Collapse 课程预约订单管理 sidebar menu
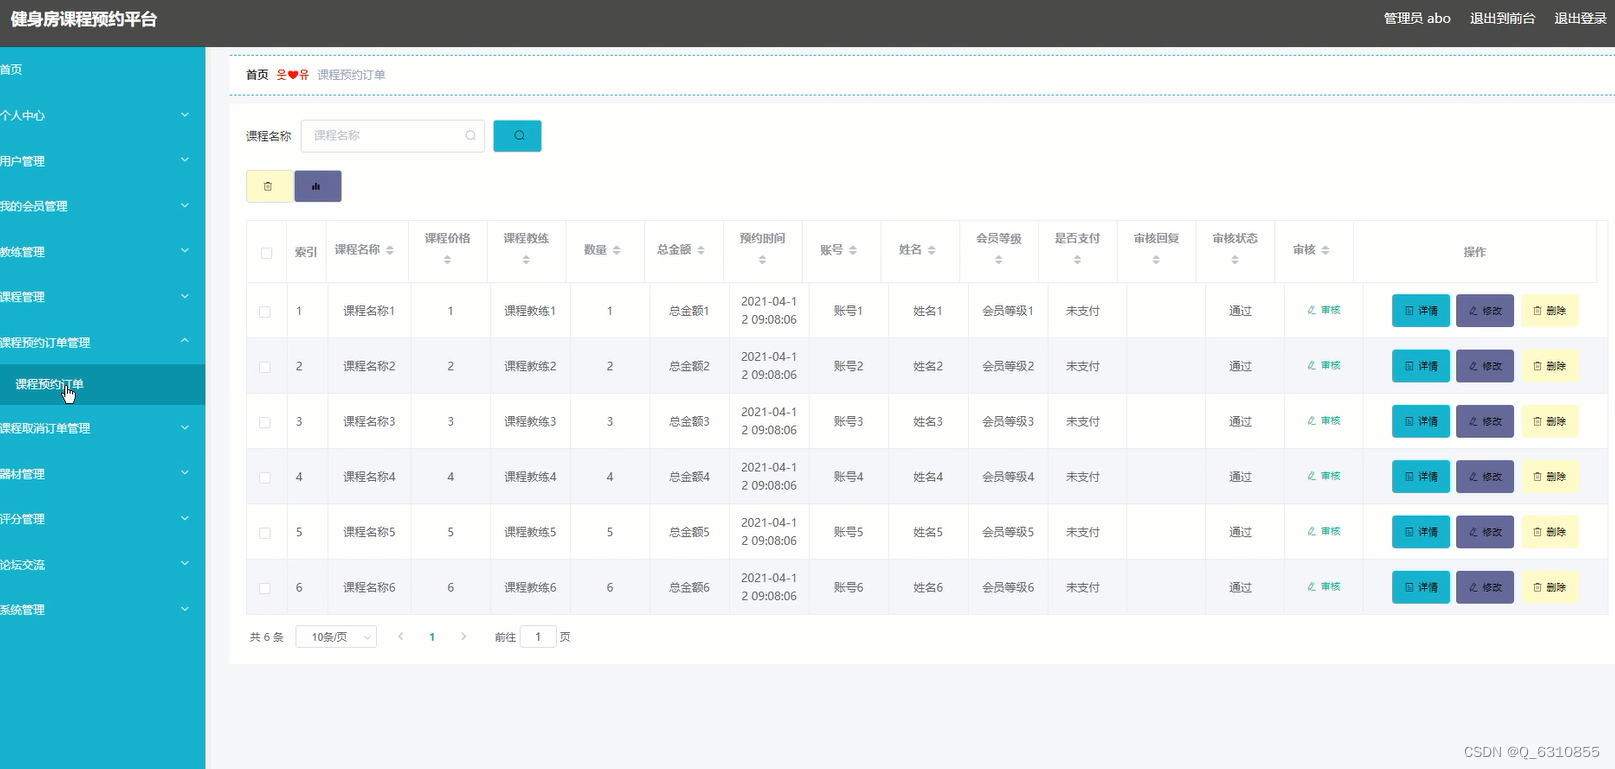1615x769 pixels. click(102, 342)
